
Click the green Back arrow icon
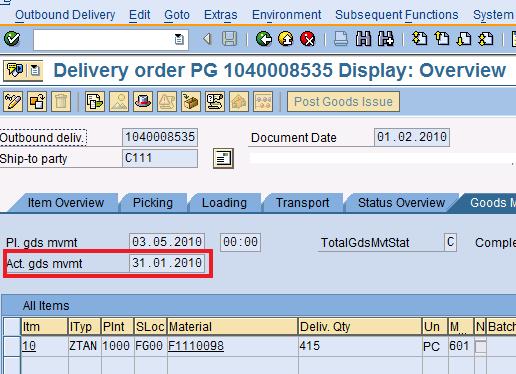pos(264,39)
